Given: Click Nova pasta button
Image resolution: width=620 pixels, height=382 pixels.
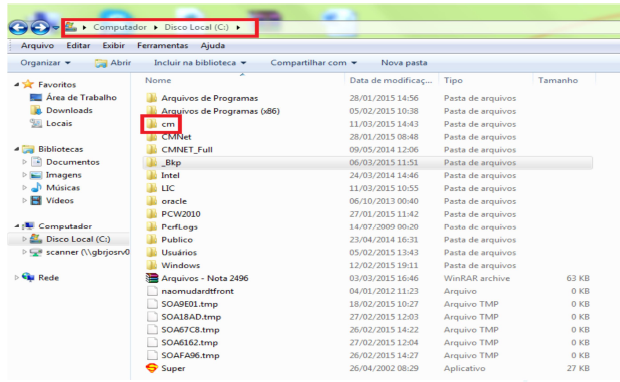Looking at the screenshot, I should (x=404, y=63).
